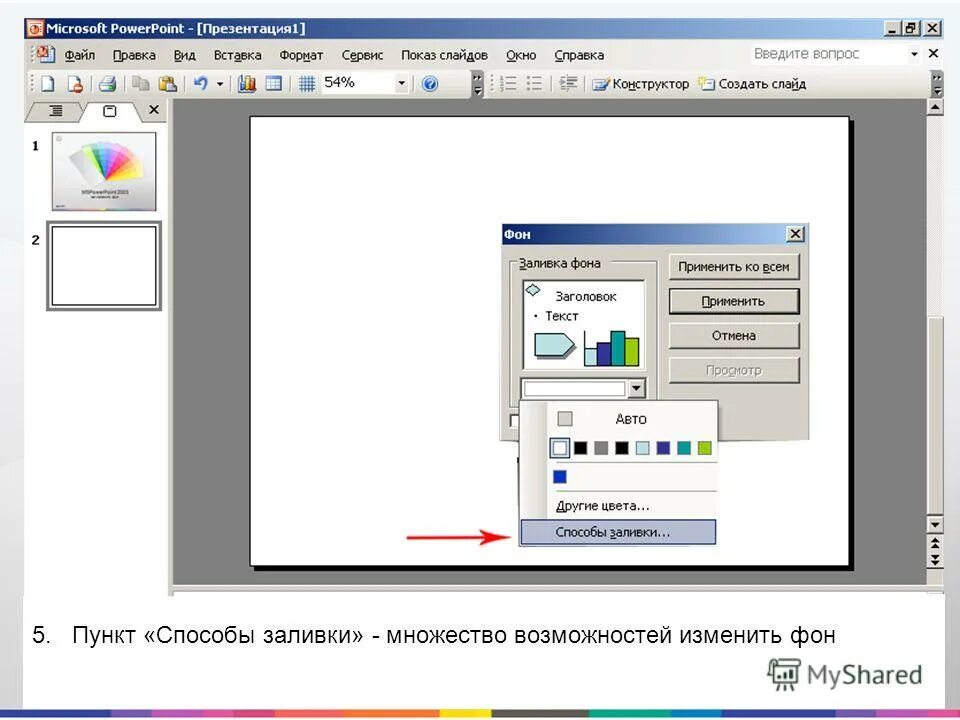Image resolution: width=960 pixels, height=720 pixels.
Task: Select Способы заливки... menu entry
Action: 612,533
